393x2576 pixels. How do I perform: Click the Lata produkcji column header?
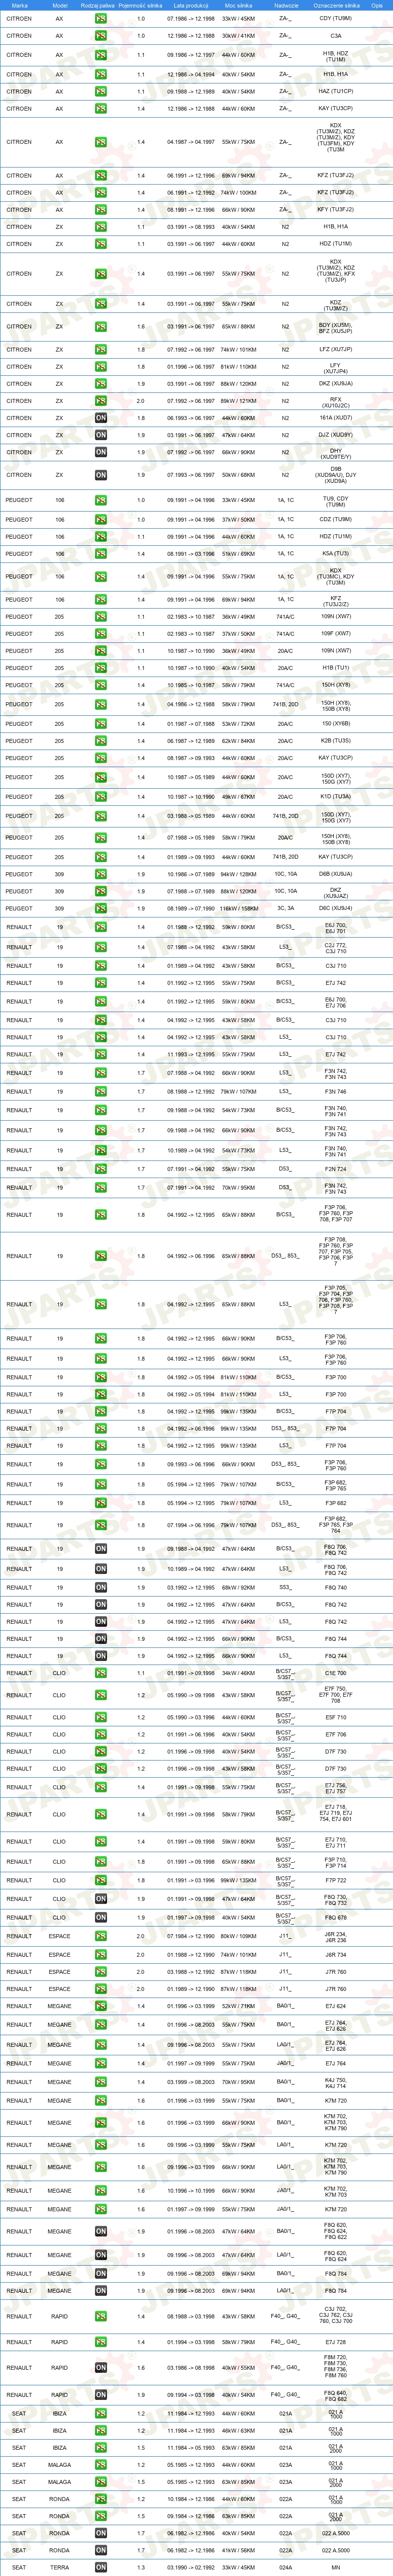point(190,5)
